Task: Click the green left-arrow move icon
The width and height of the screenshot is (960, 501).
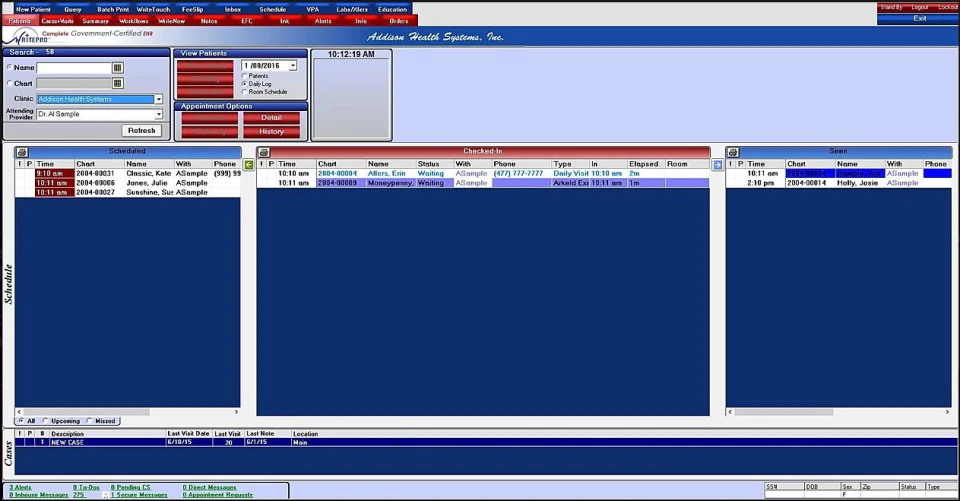Action: click(249, 164)
